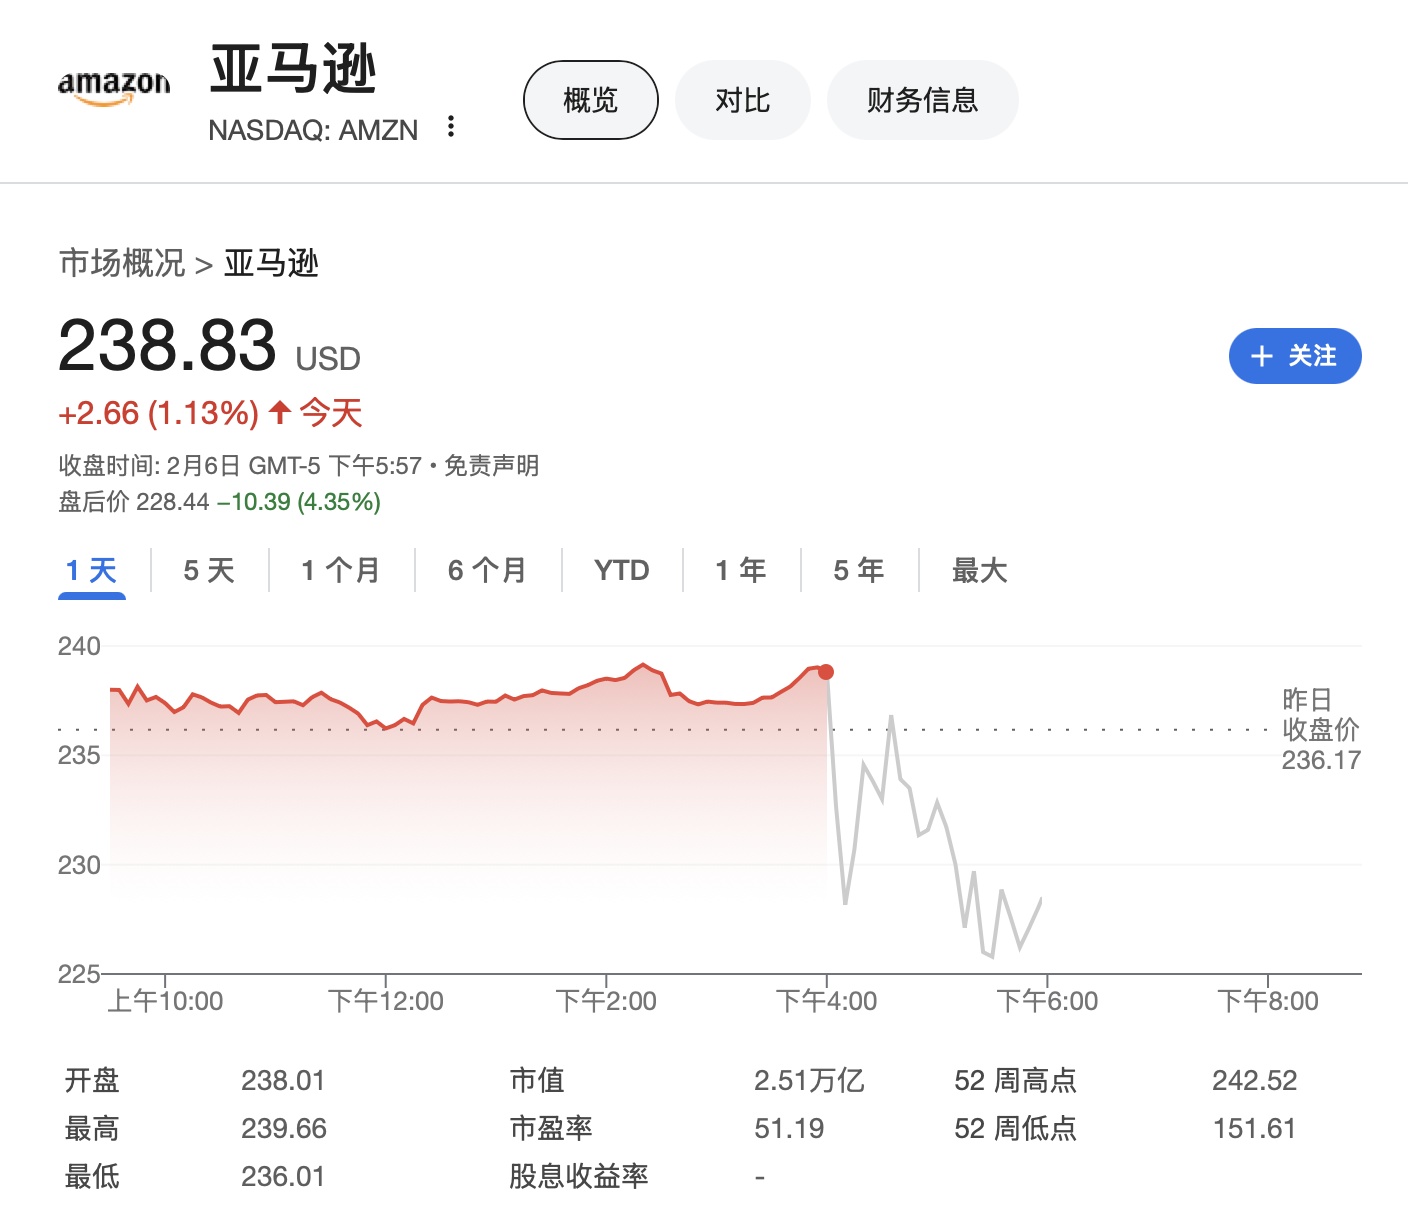The width and height of the screenshot is (1408, 1230).
Task: Select the 概览 overview tab
Action: 591,100
